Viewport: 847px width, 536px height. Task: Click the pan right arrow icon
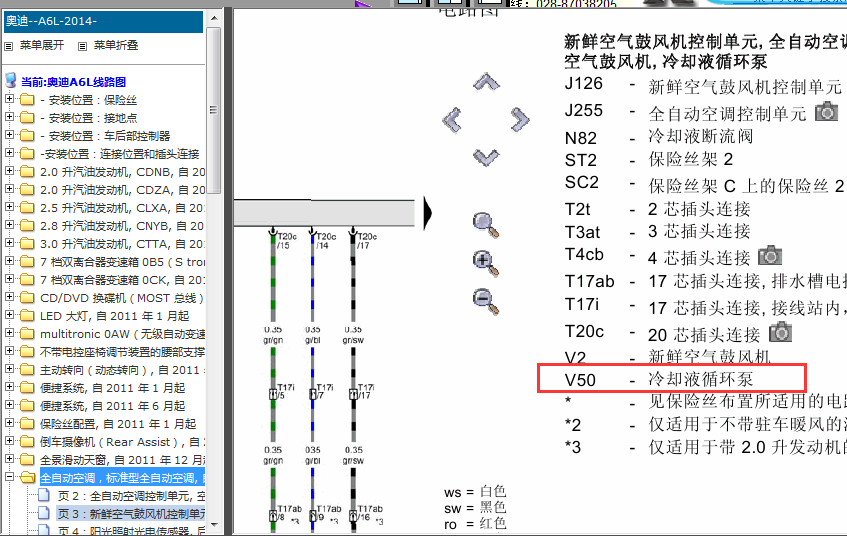tap(520, 119)
